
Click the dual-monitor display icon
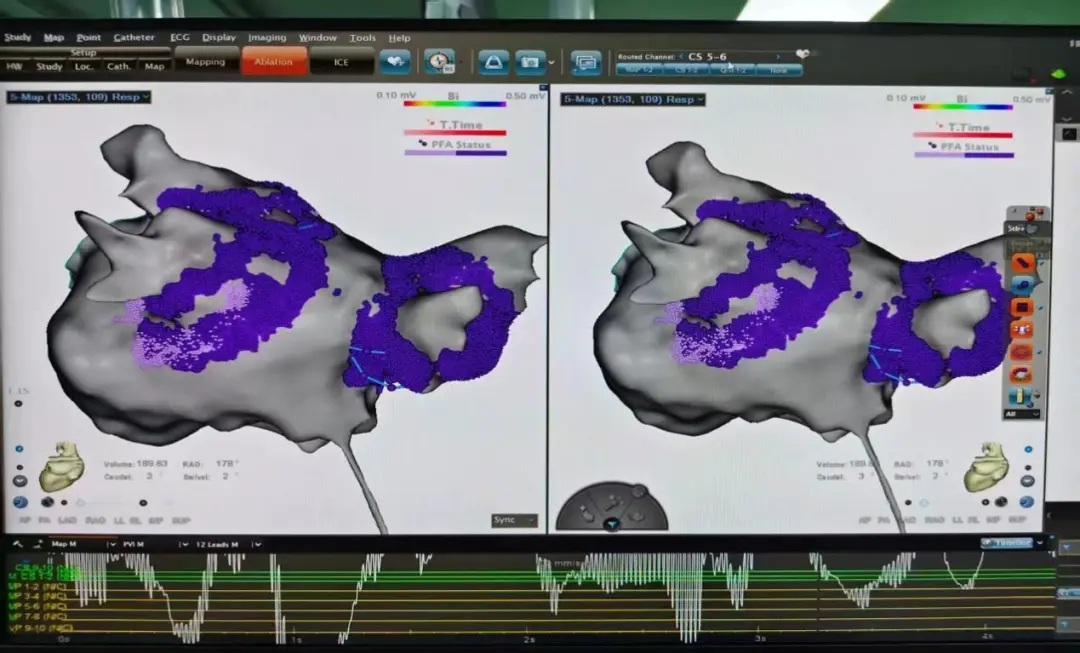[586, 63]
